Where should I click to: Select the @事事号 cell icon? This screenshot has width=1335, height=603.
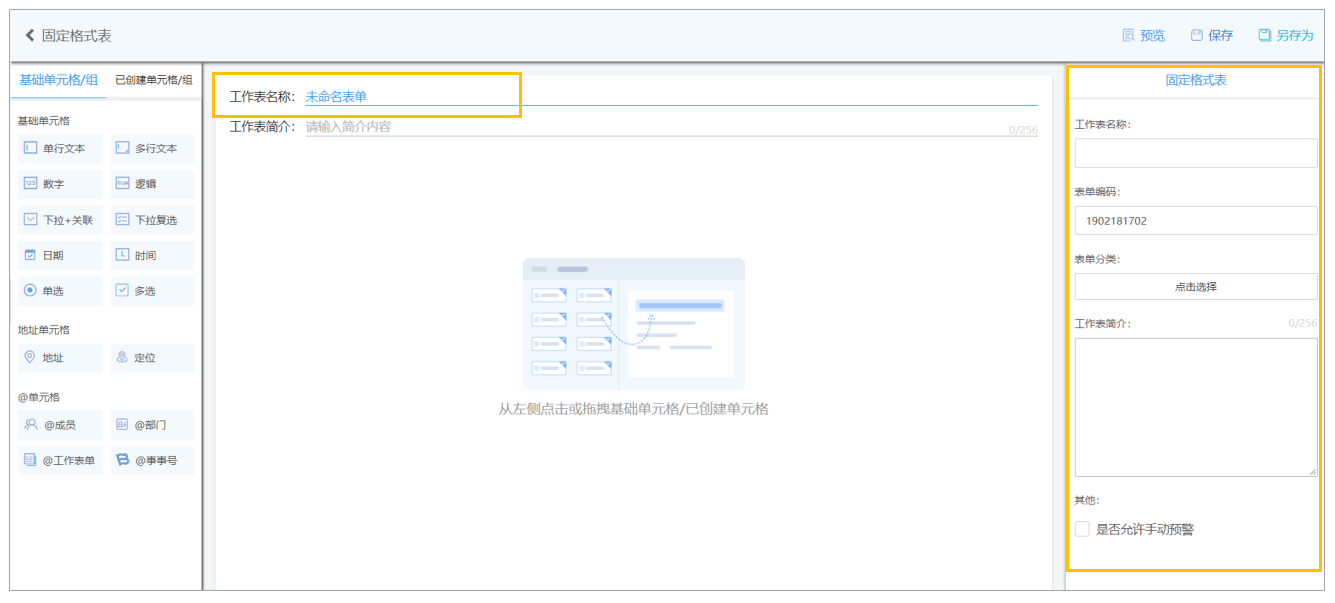pyautogui.click(x=122, y=461)
